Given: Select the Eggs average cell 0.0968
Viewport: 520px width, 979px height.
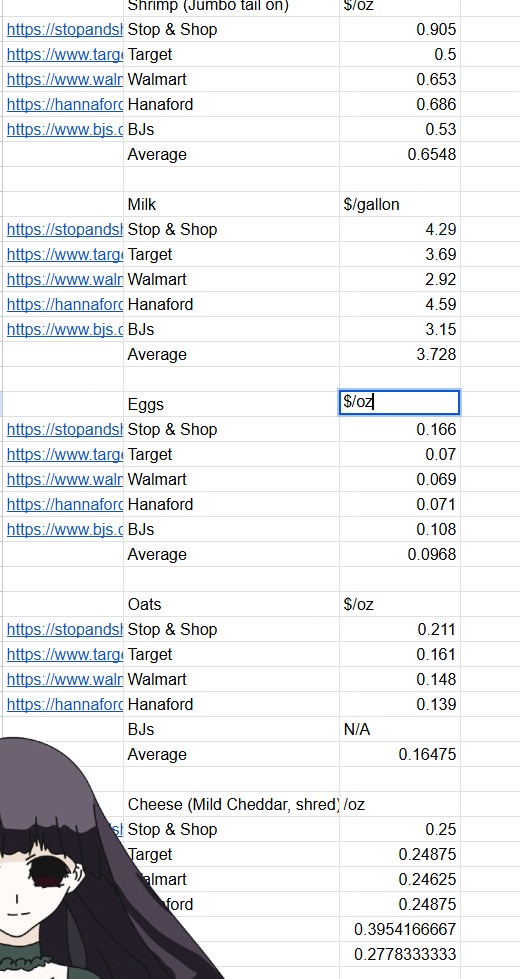Looking at the screenshot, I should point(400,554).
